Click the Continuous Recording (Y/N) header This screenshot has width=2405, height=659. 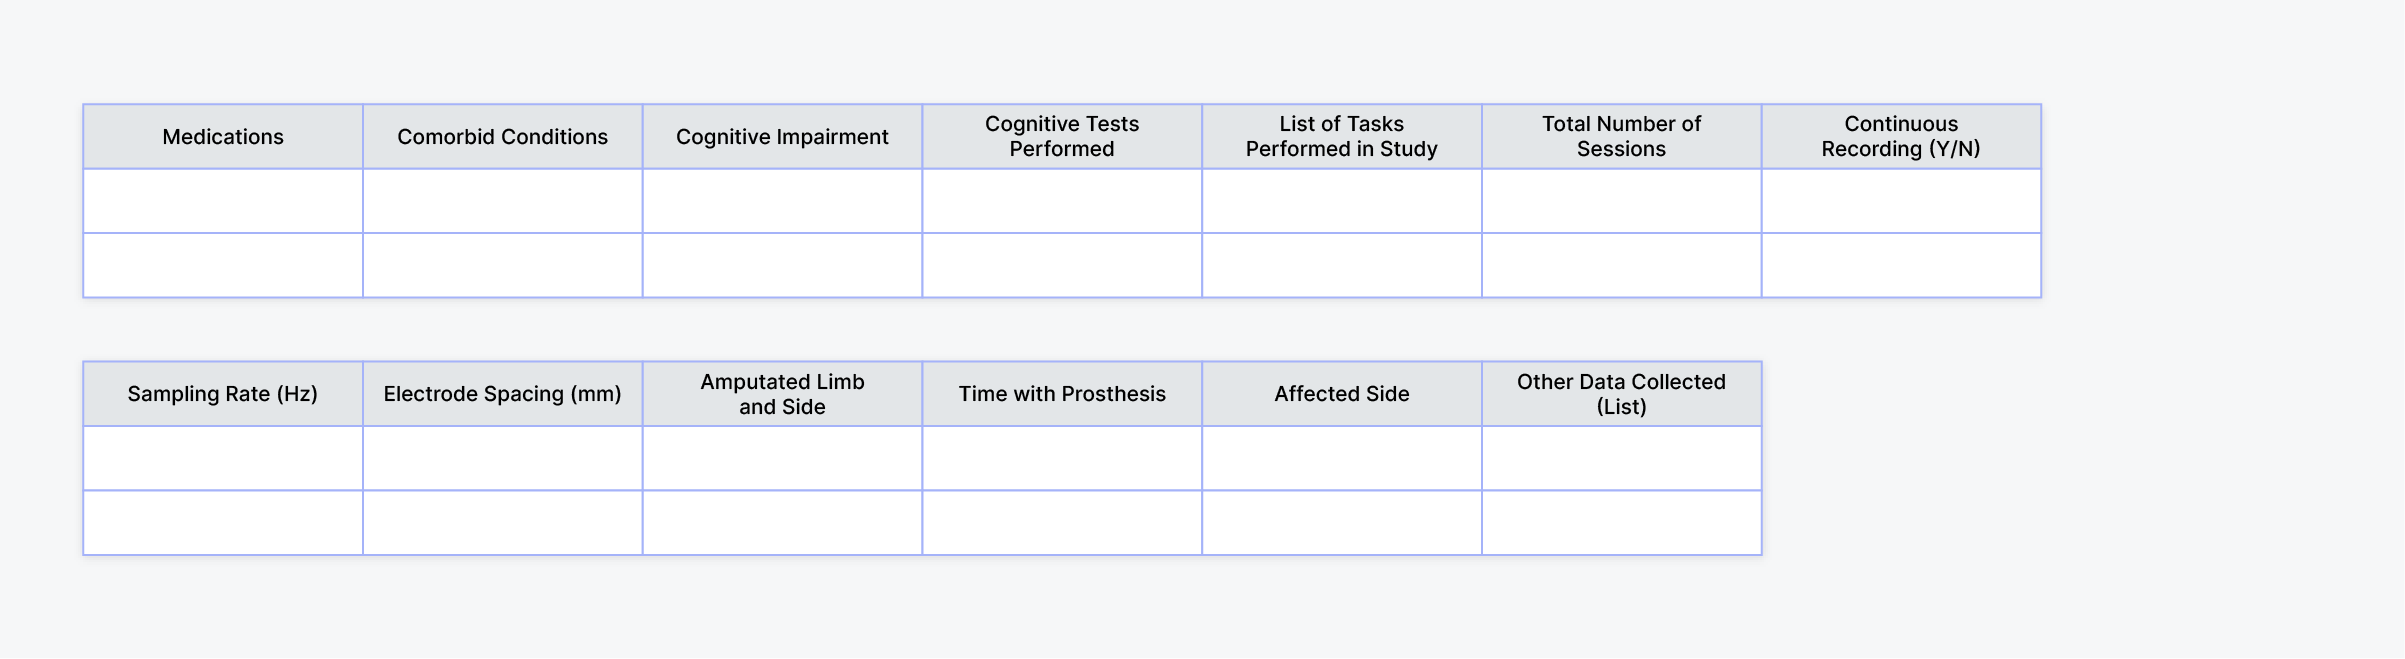coord(1901,137)
